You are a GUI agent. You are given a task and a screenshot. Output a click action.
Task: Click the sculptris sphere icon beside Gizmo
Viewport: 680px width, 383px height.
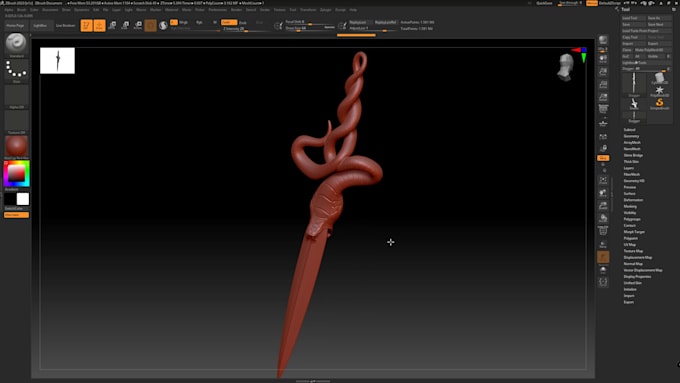[x=163, y=26]
